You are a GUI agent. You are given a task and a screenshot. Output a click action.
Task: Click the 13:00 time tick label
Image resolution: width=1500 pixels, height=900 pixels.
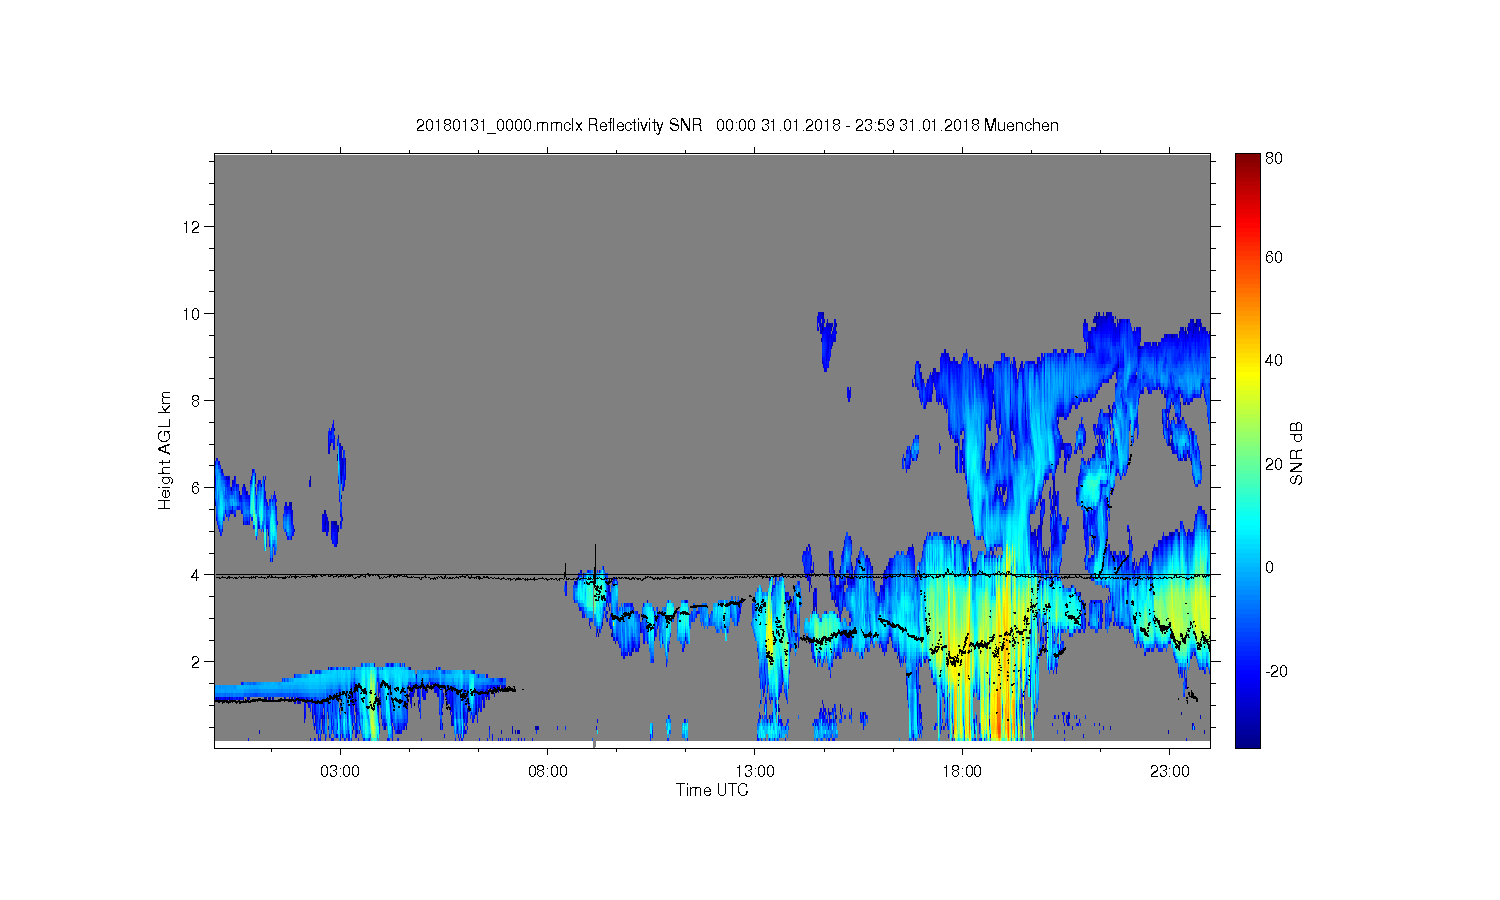(755, 772)
